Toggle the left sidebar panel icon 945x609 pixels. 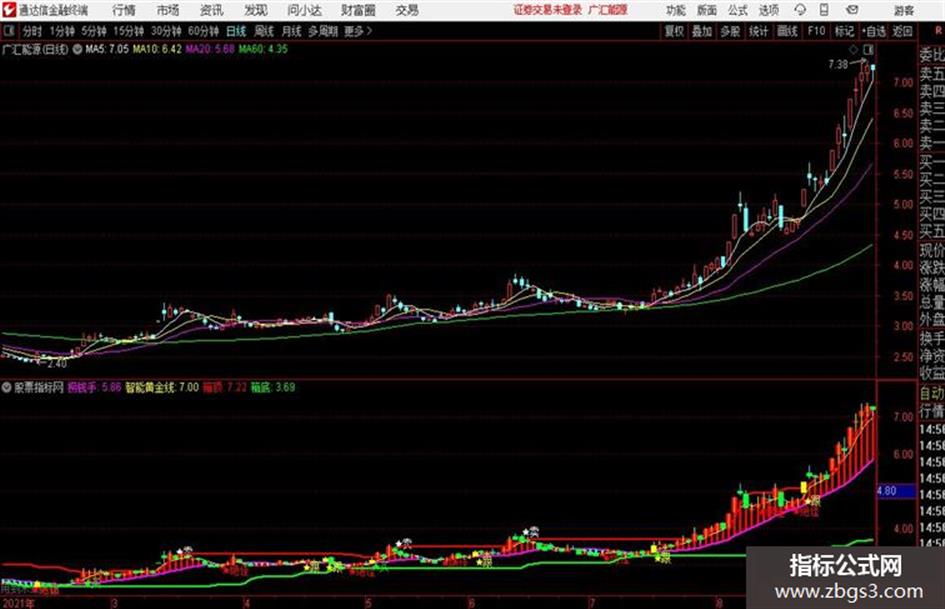[9, 31]
